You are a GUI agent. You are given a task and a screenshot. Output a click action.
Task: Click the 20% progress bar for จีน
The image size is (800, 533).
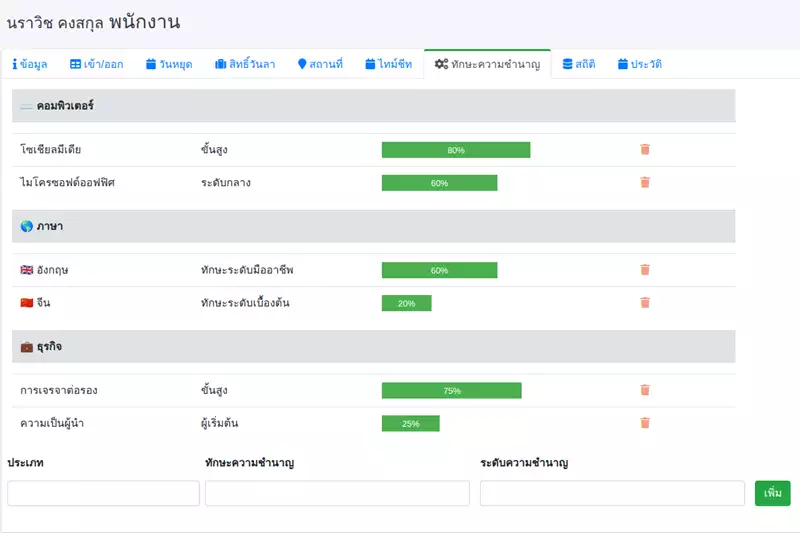click(407, 303)
